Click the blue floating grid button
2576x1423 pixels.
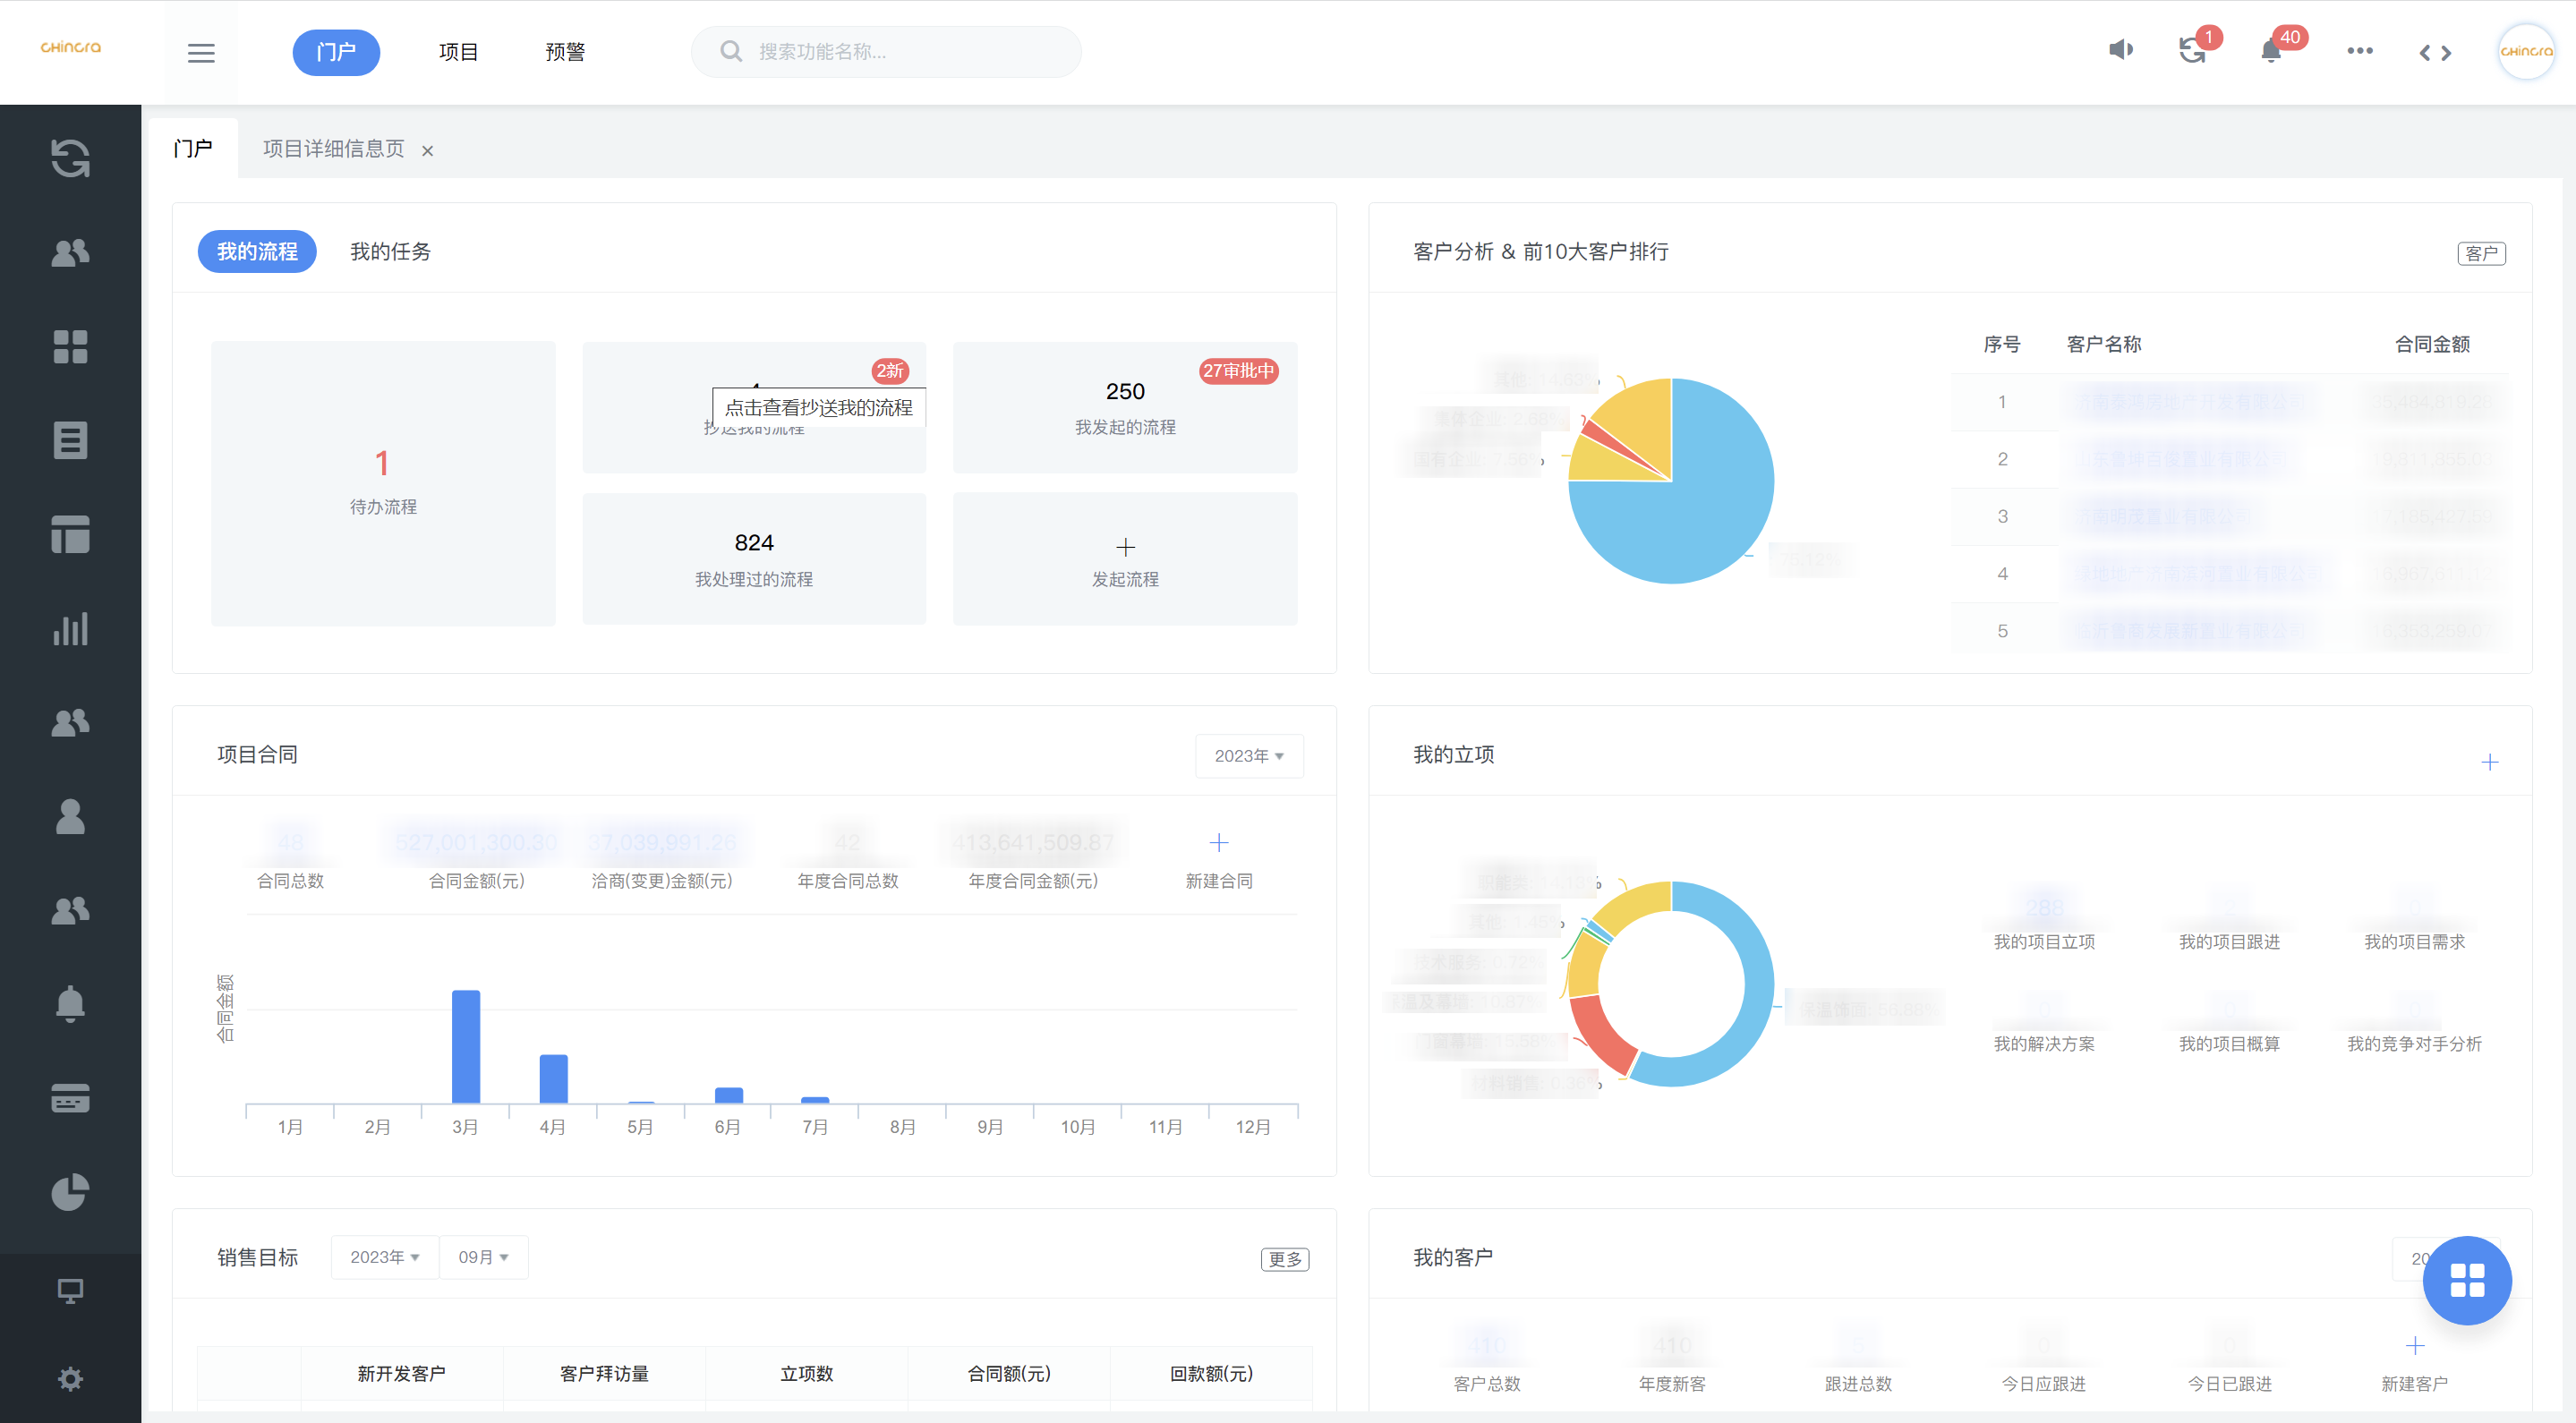coord(2466,1280)
